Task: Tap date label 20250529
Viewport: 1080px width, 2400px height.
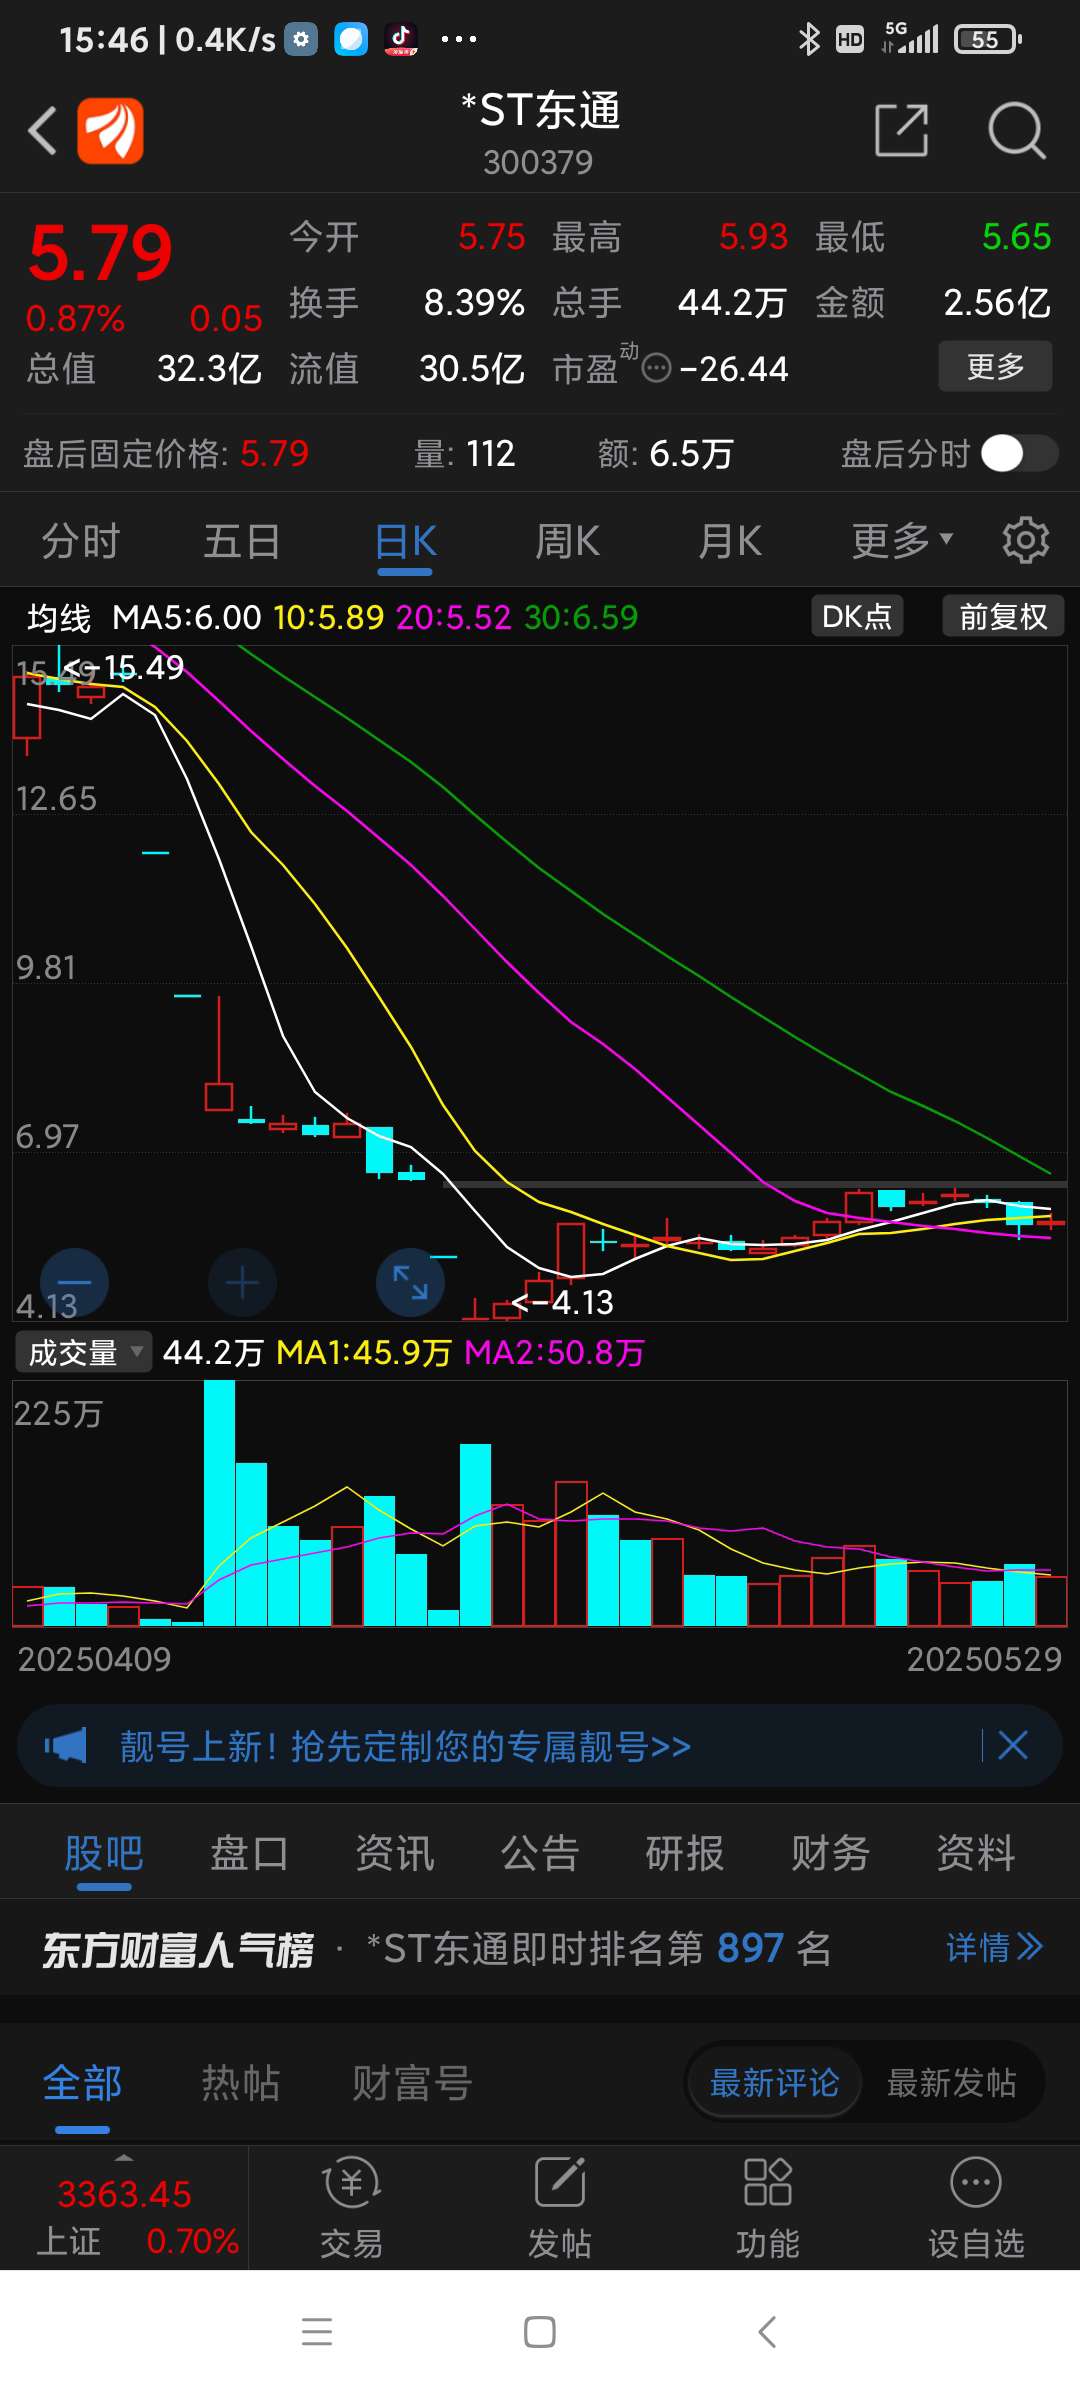Action: 984,1659
